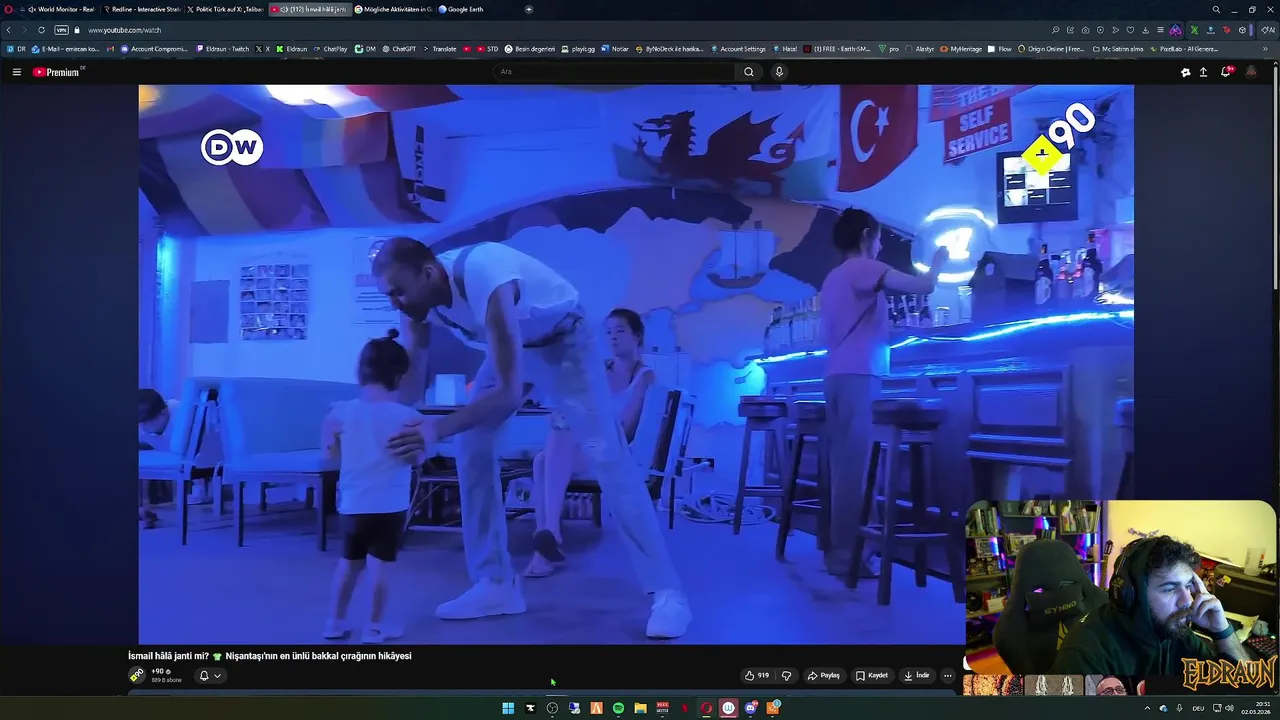Like the video with thumbs up

(756, 675)
